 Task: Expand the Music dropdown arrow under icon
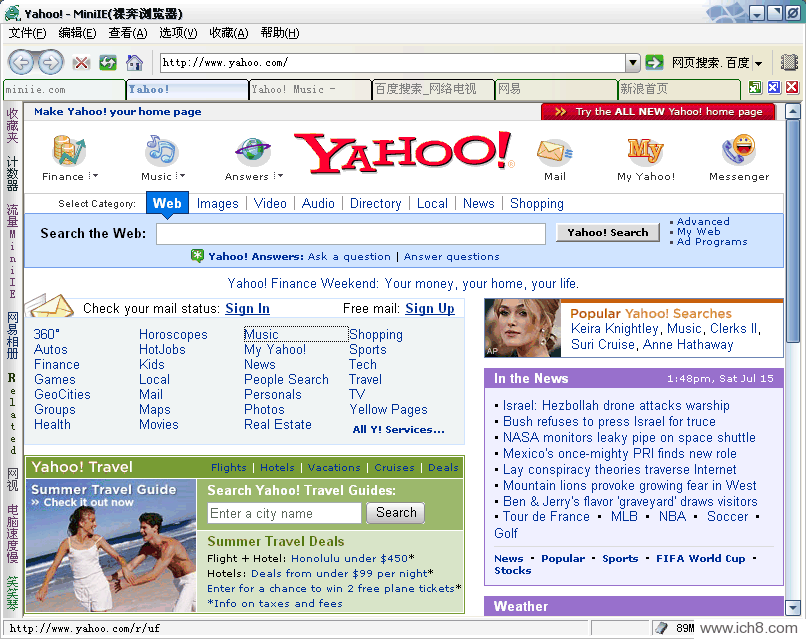(x=180, y=176)
